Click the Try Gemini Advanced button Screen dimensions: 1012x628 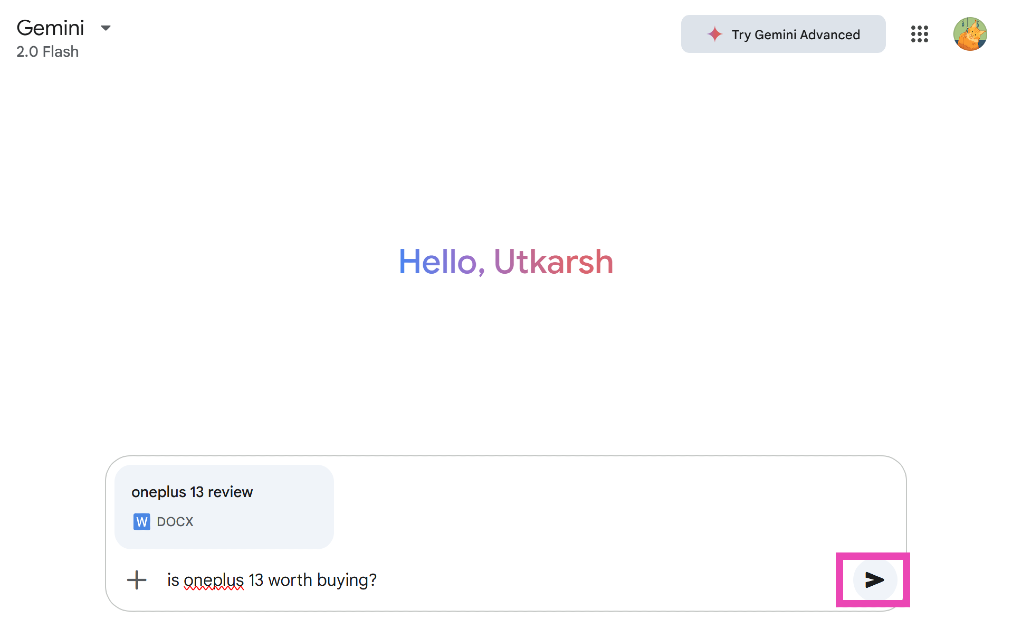point(783,34)
